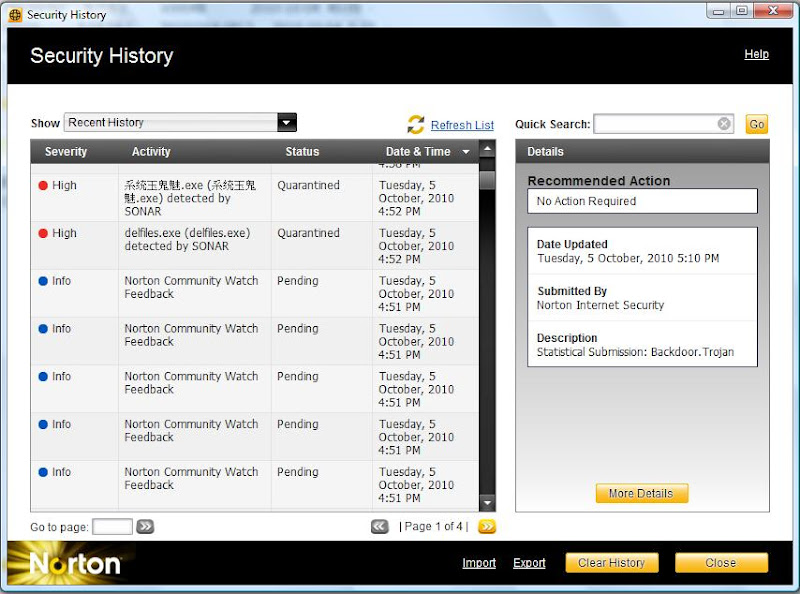Close the Security History window via the Close button
800x594 pixels.
coord(721,563)
